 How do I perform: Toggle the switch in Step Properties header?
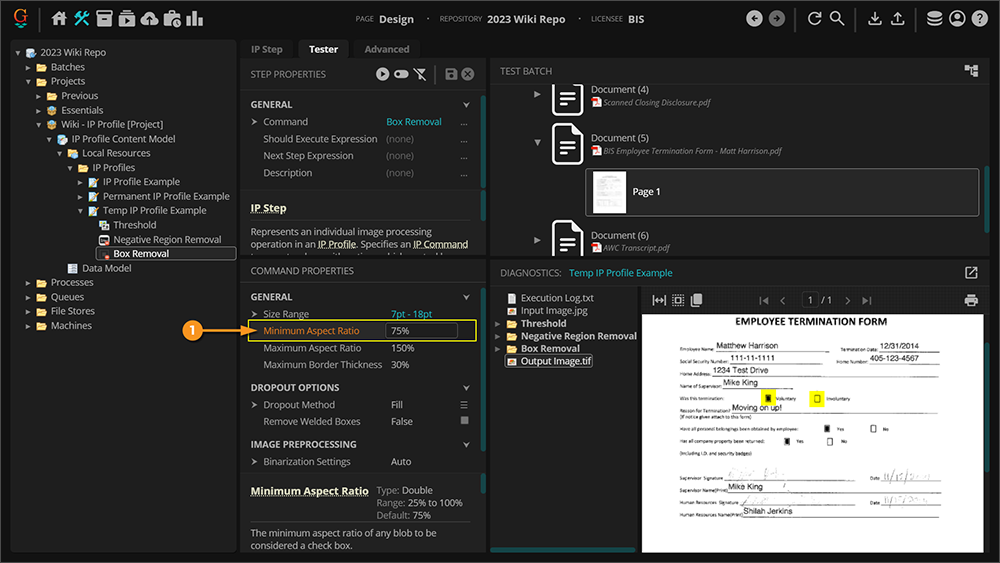point(401,74)
